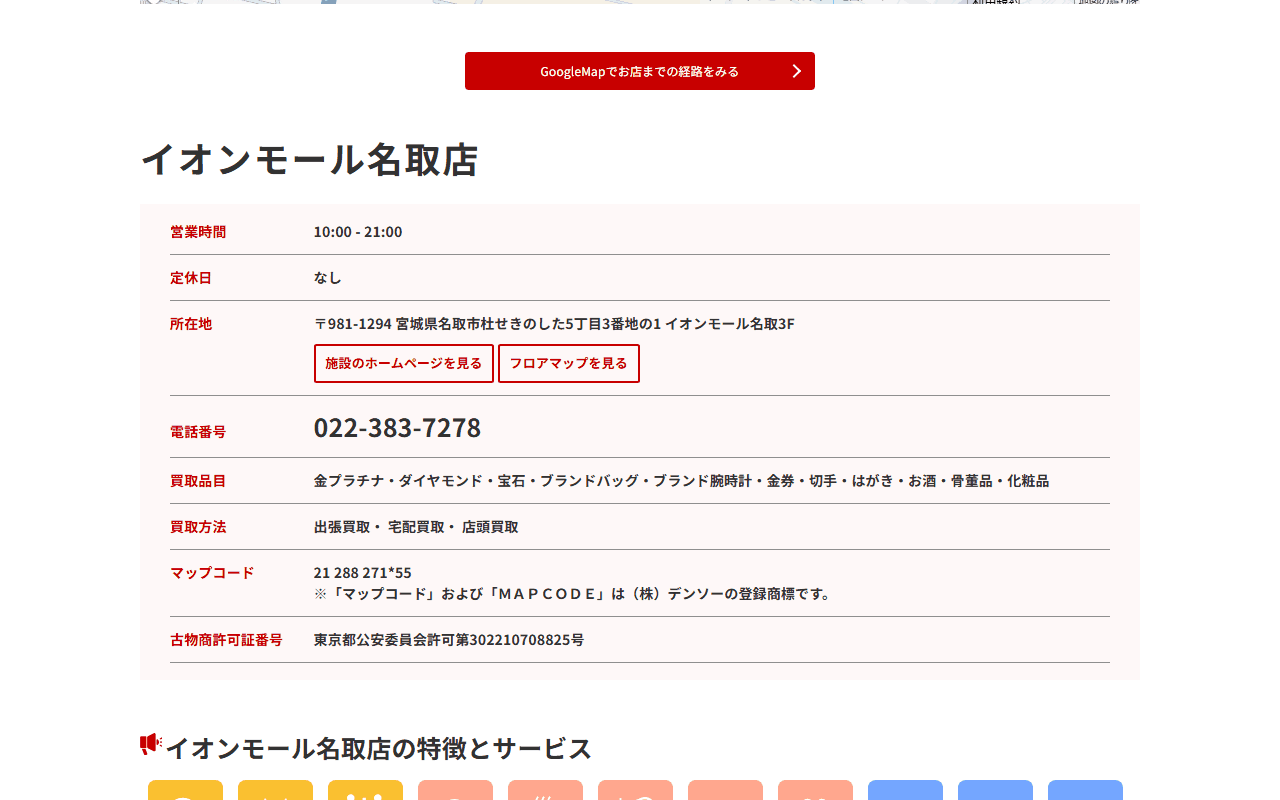Select the closed-day value なし

pyautogui.click(x=328, y=278)
